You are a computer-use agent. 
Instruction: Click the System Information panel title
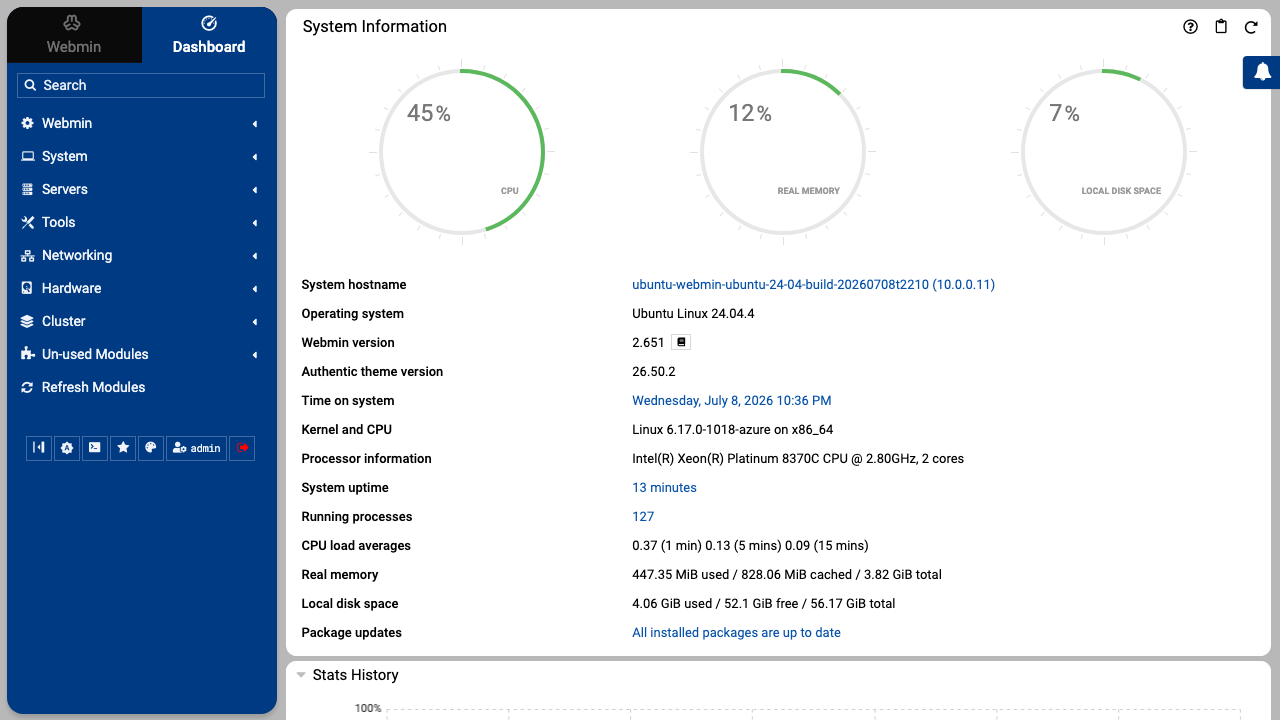(x=375, y=27)
